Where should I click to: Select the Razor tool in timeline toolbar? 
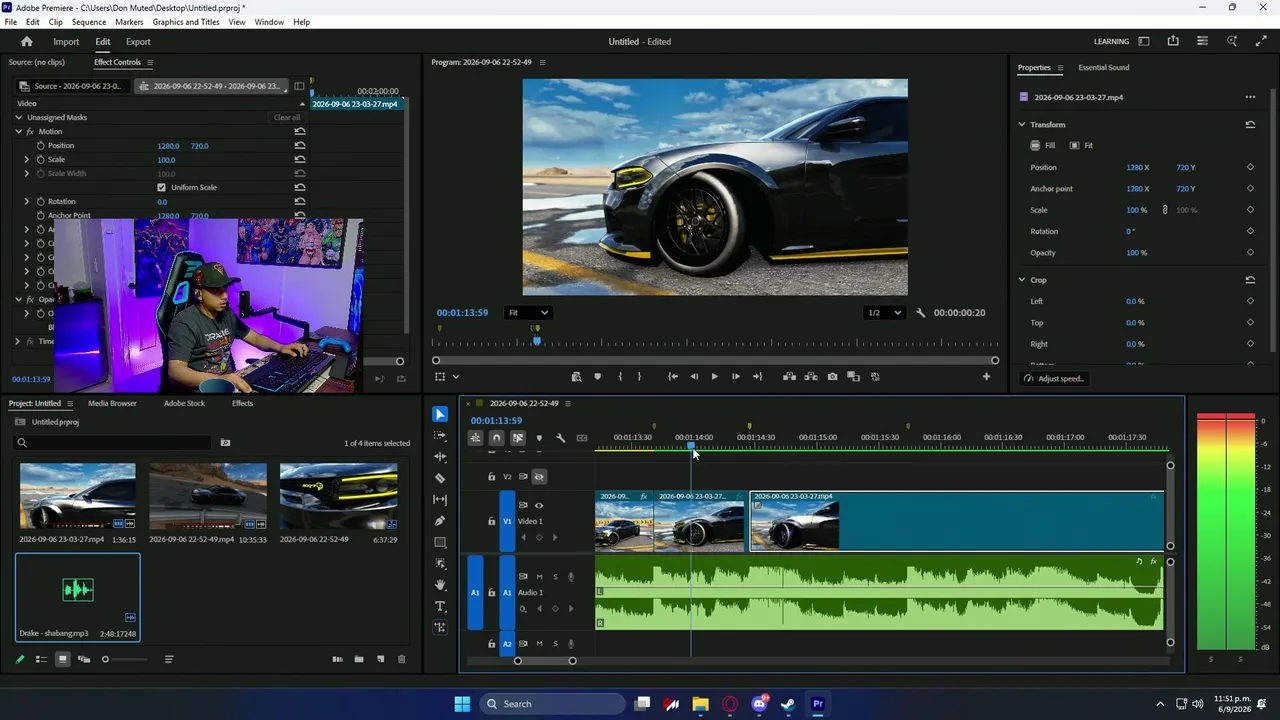coord(440,478)
